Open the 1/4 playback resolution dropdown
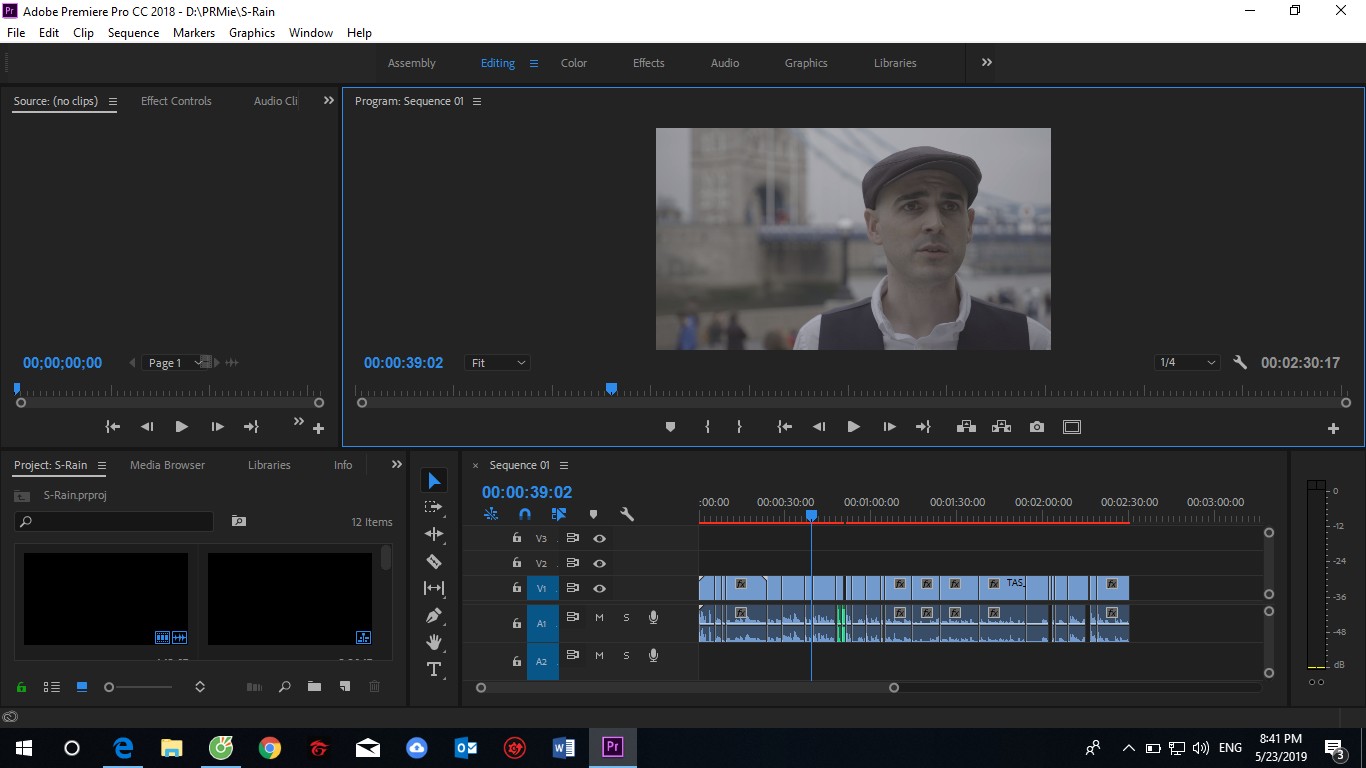The width and height of the screenshot is (1366, 768). coord(1187,363)
